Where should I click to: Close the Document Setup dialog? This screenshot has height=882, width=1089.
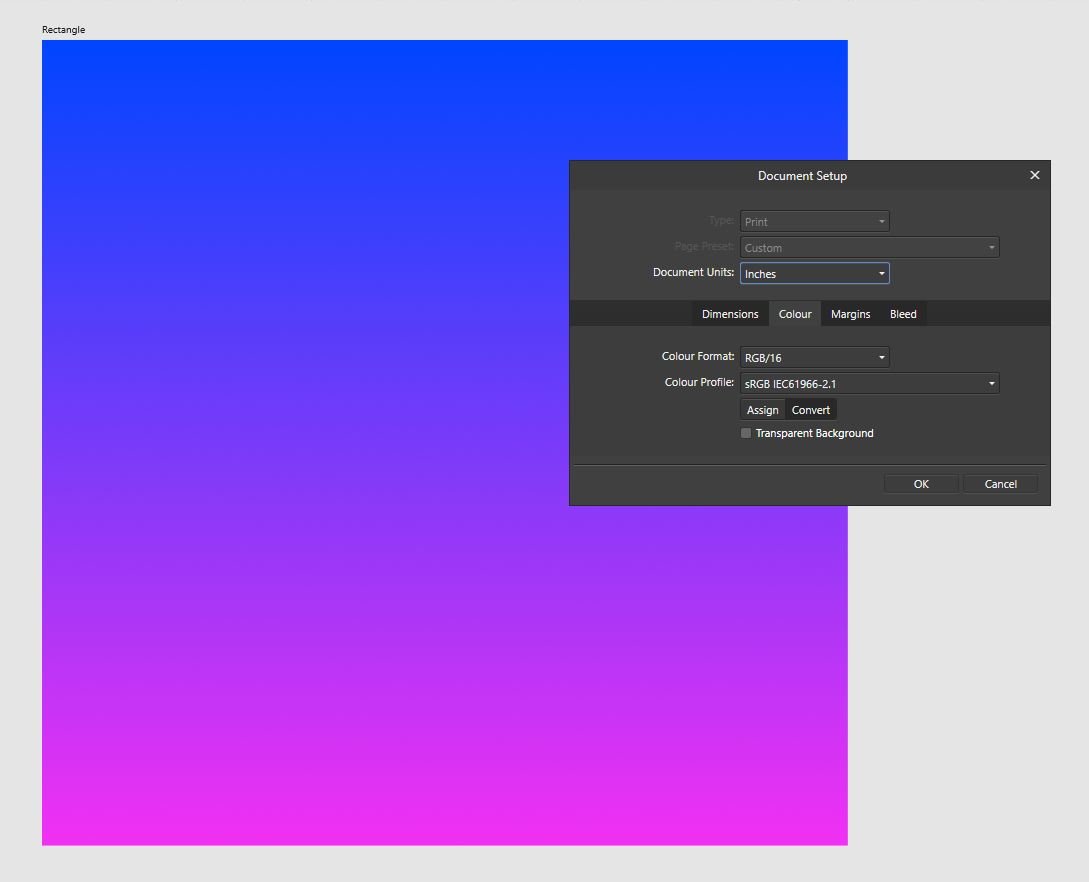1034,175
